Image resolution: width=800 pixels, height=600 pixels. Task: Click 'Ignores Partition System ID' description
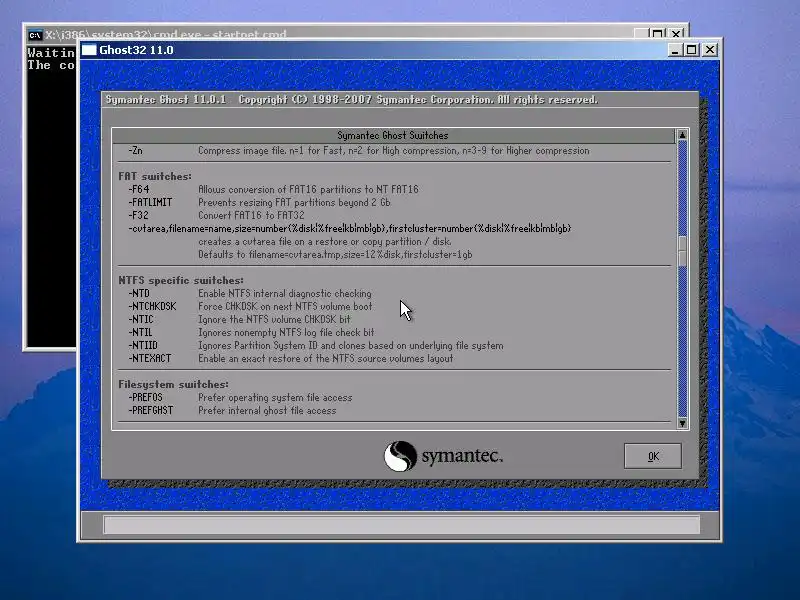pos(351,345)
